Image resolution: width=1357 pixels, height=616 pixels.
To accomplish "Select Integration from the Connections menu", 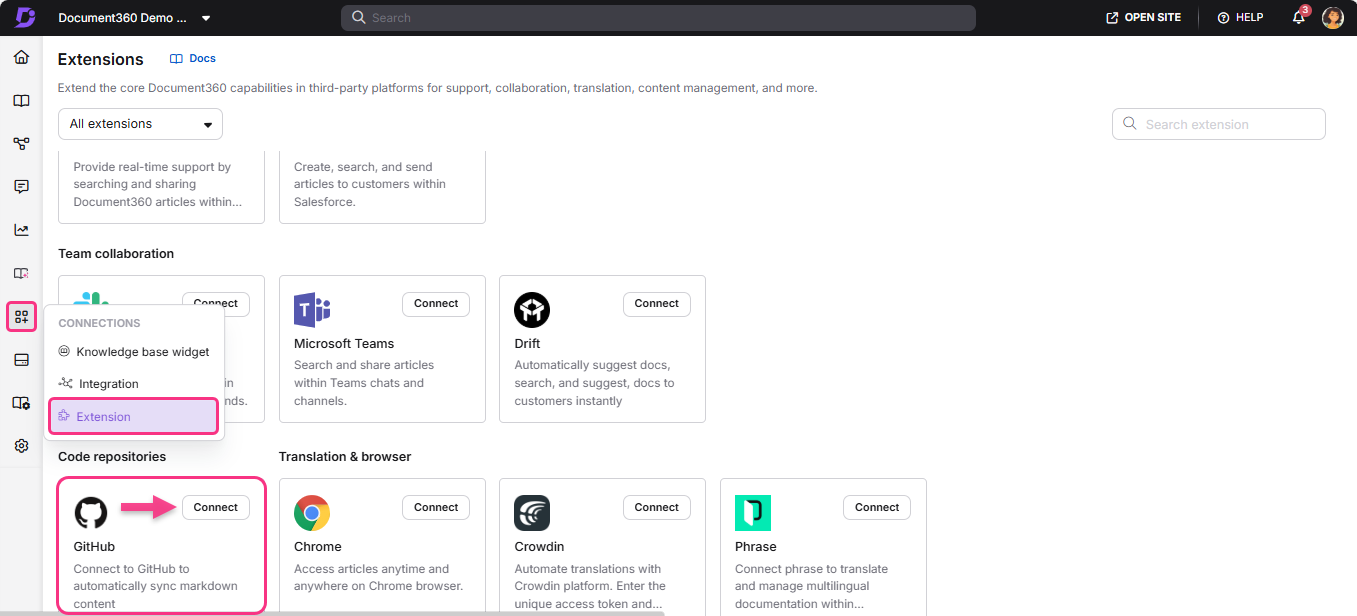I will (x=106, y=383).
